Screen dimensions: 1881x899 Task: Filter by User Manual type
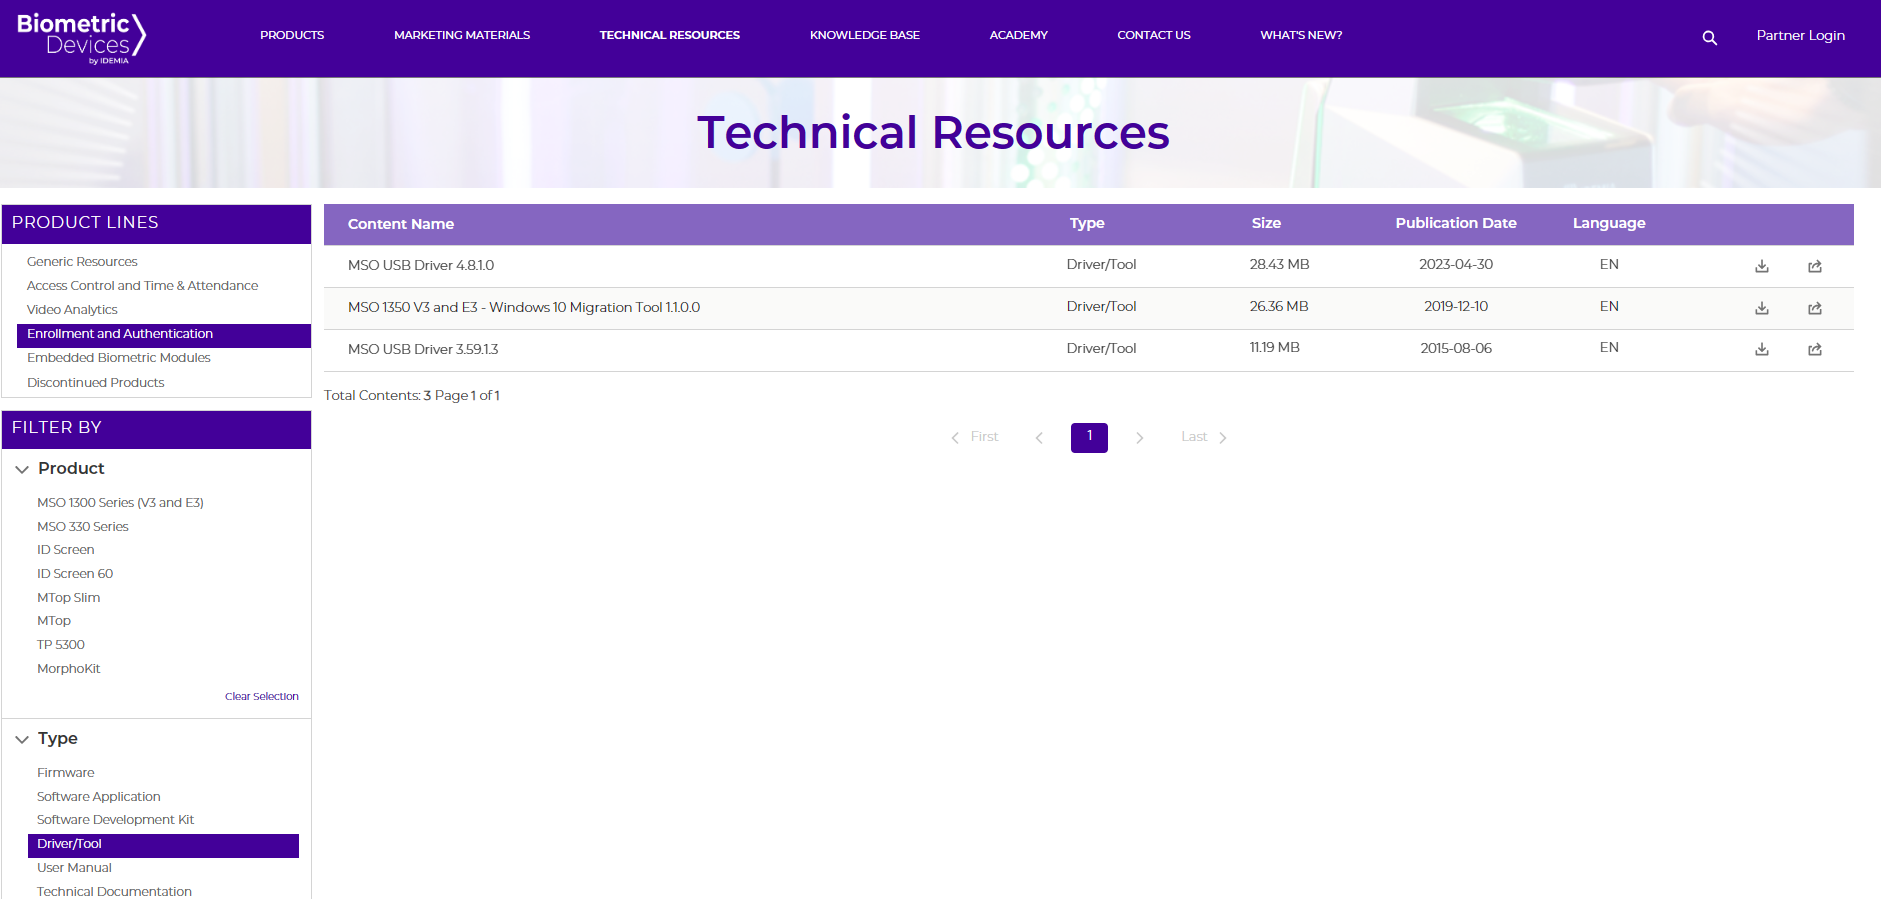75,868
